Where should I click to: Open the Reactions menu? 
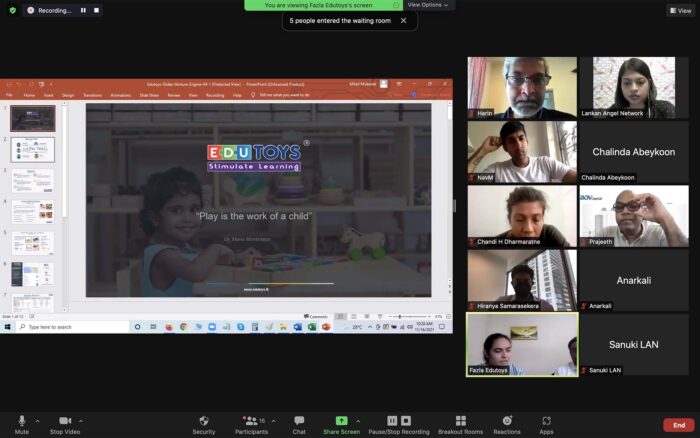[x=506, y=424]
